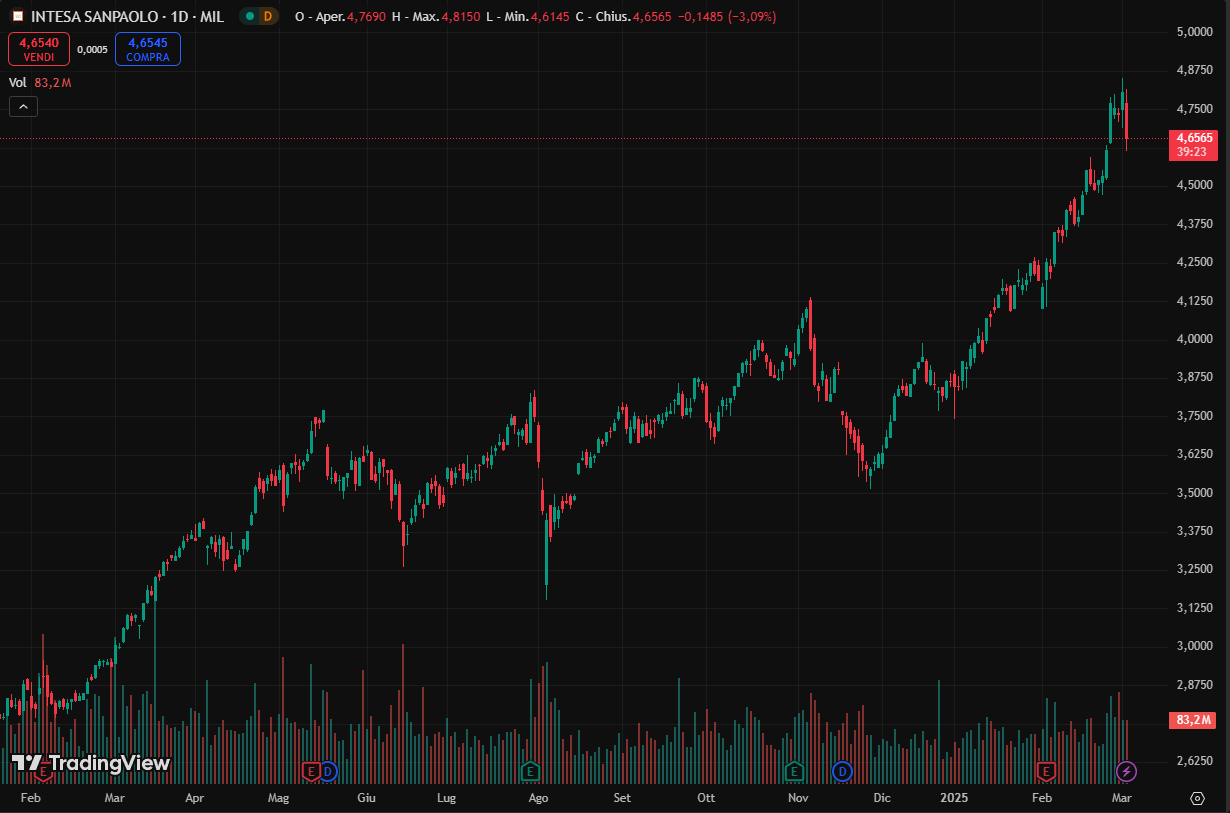Click the 3,6250 price axis label
This screenshot has width=1230, height=813.
tap(1195, 454)
